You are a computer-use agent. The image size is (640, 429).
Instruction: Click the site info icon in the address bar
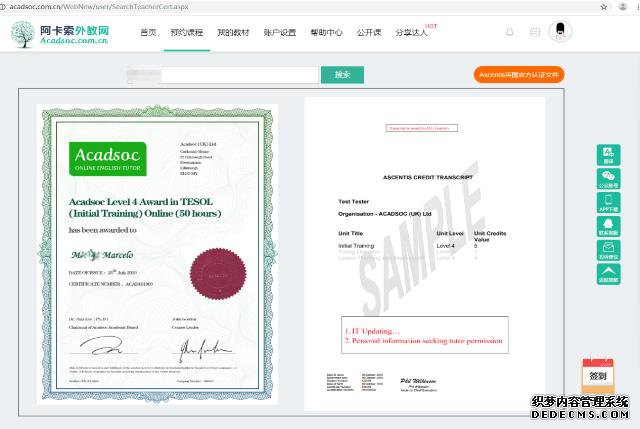click(2, 7)
